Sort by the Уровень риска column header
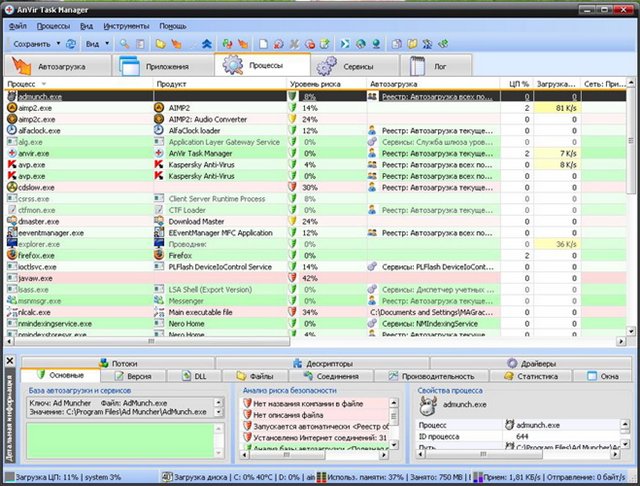This screenshot has height=486, width=640. [320, 85]
